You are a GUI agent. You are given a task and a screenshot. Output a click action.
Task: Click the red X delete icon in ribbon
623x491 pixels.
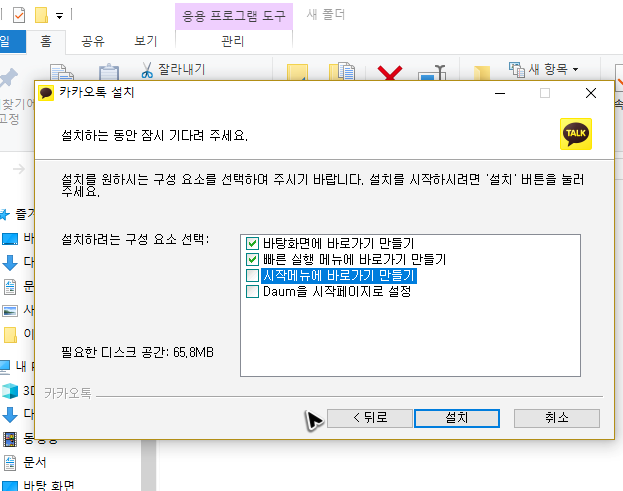[x=390, y=72]
